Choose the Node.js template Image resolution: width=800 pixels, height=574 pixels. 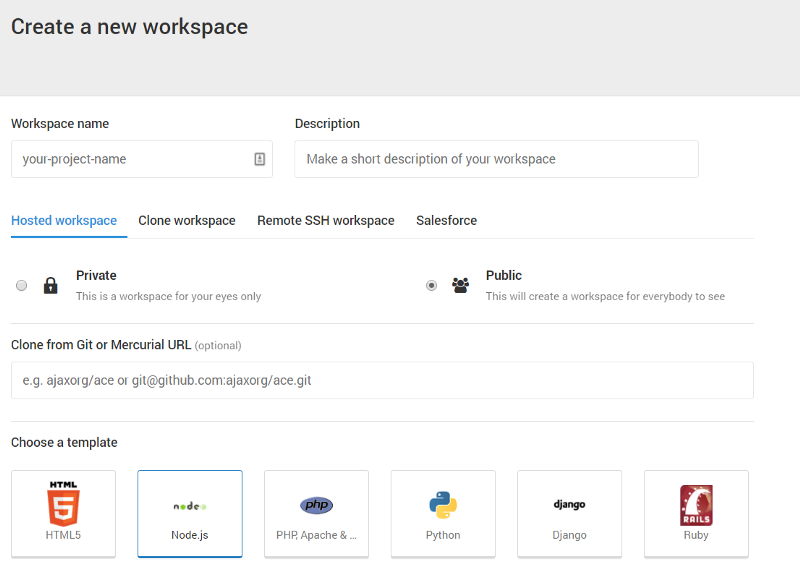click(190, 513)
